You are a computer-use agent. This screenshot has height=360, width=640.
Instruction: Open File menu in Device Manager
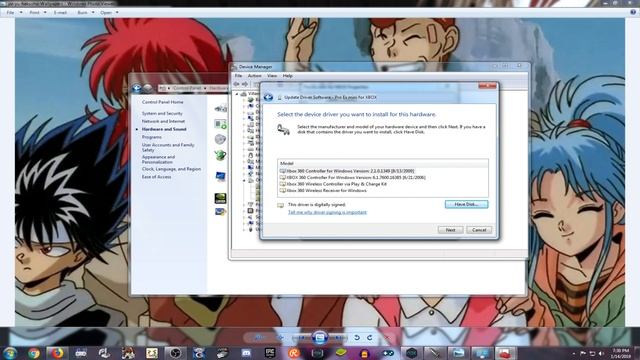[238, 76]
